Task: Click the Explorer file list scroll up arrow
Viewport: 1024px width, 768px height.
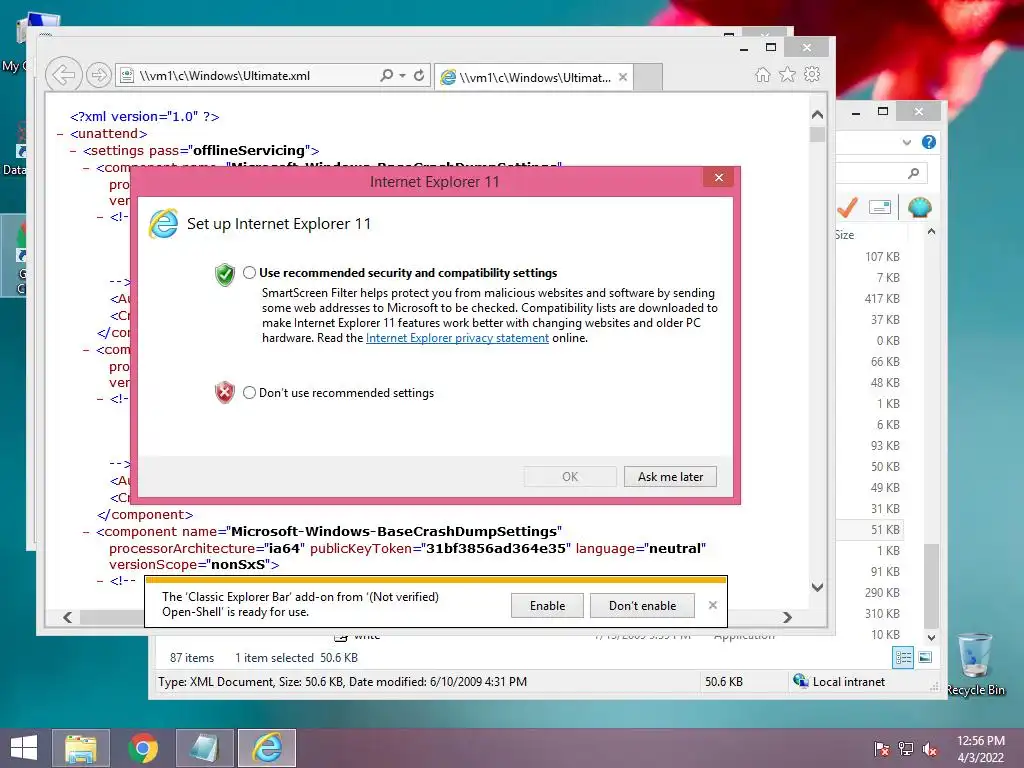Action: click(931, 232)
